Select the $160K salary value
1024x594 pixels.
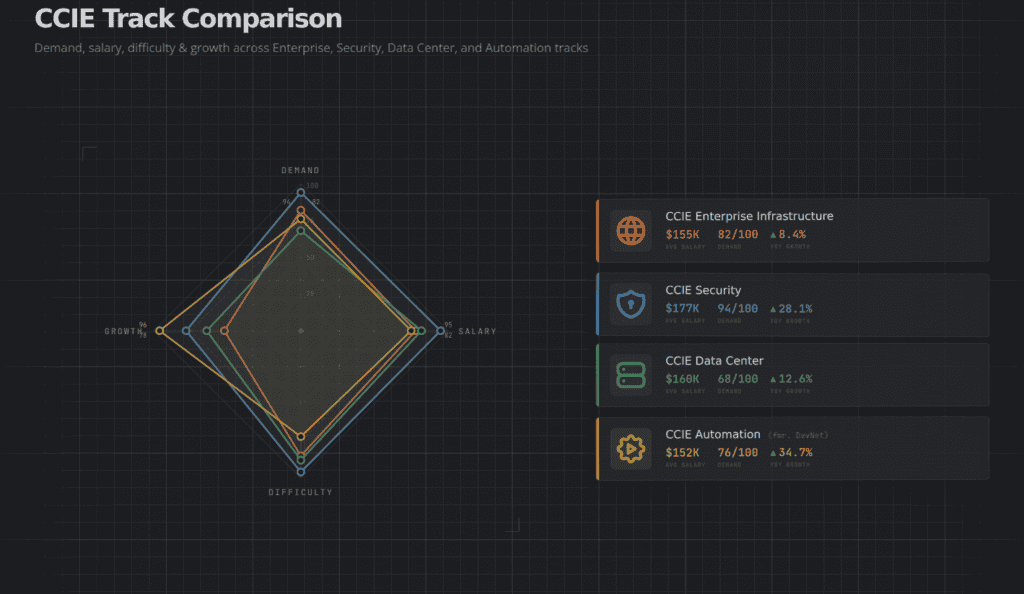682,379
